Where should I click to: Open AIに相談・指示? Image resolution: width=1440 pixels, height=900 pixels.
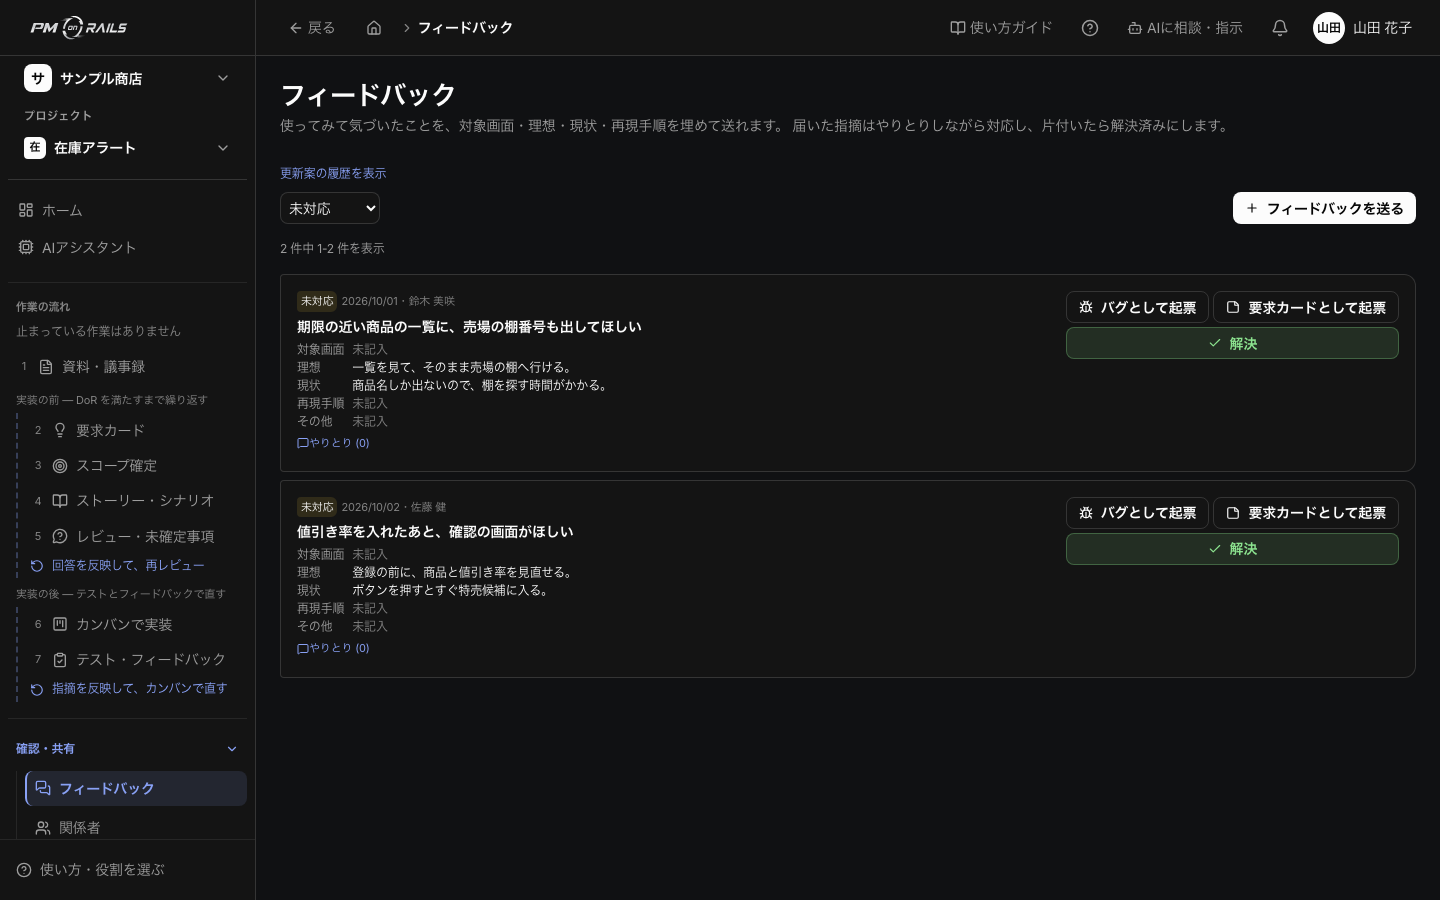tap(1185, 28)
